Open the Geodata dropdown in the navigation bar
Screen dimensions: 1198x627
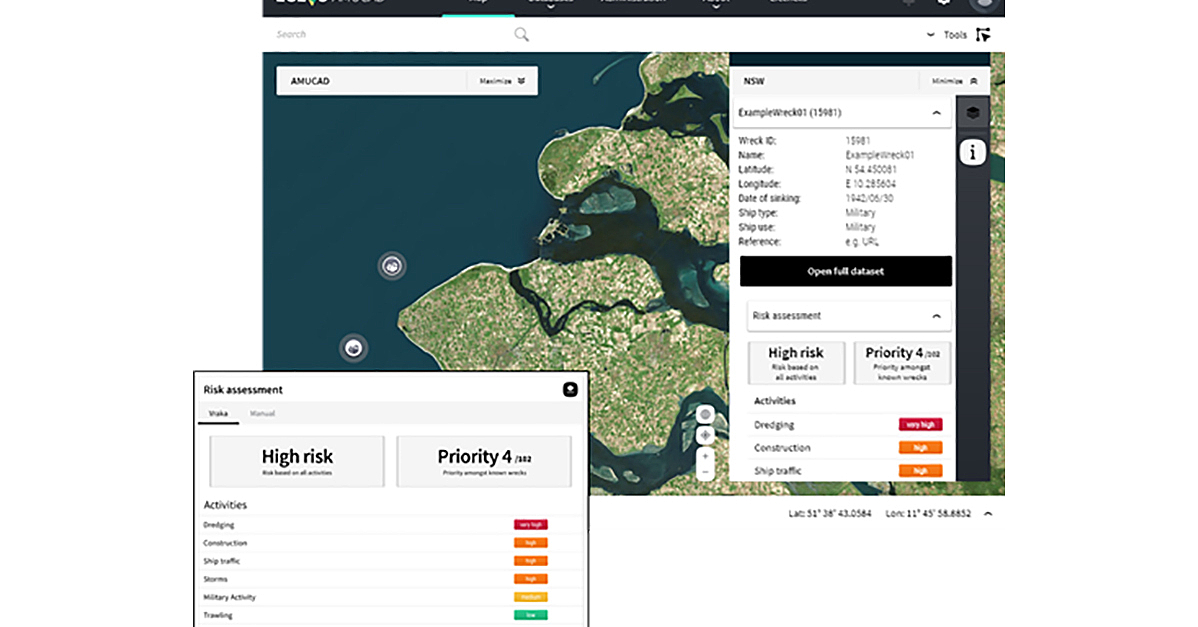[553, 2]
